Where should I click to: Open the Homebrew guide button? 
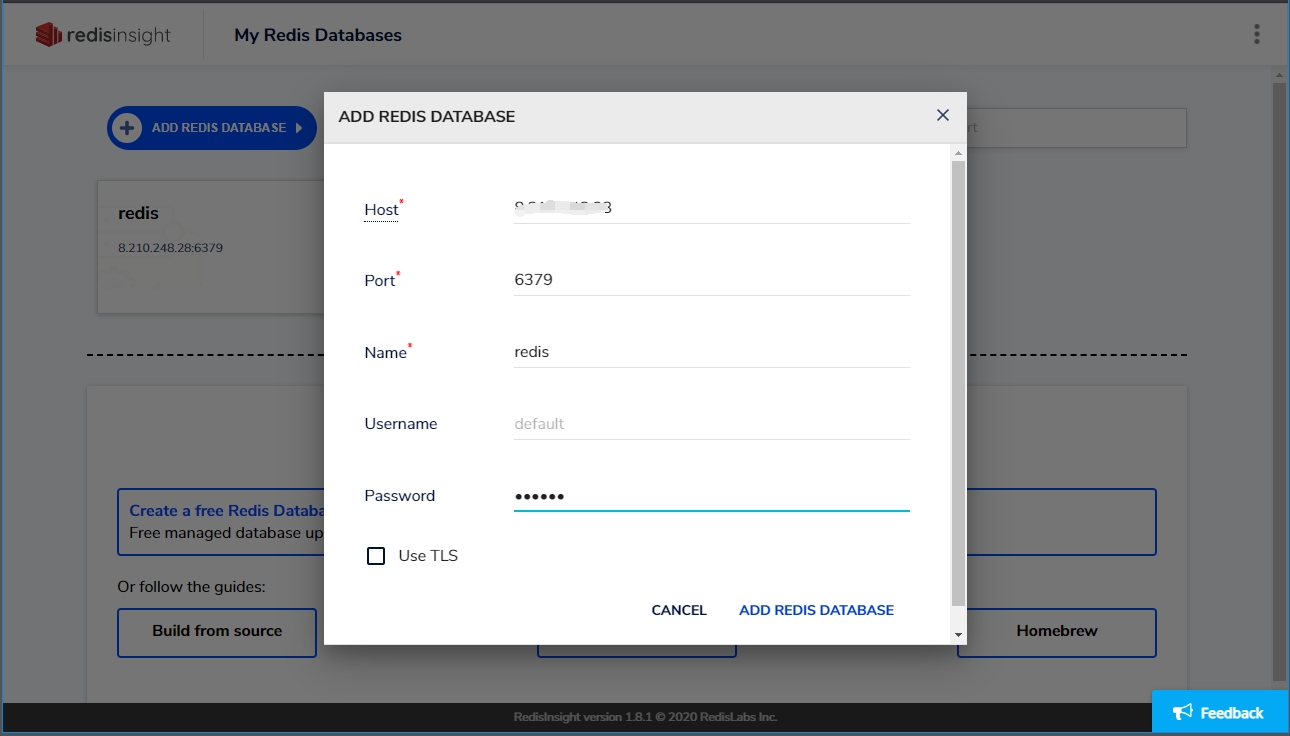click(x=1056, y=632)
